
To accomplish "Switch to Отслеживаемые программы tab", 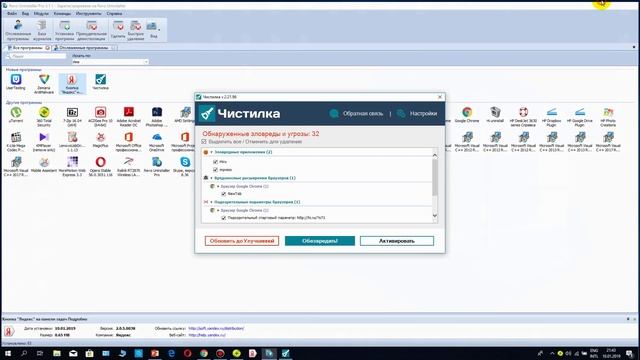I will click(84, 48).
